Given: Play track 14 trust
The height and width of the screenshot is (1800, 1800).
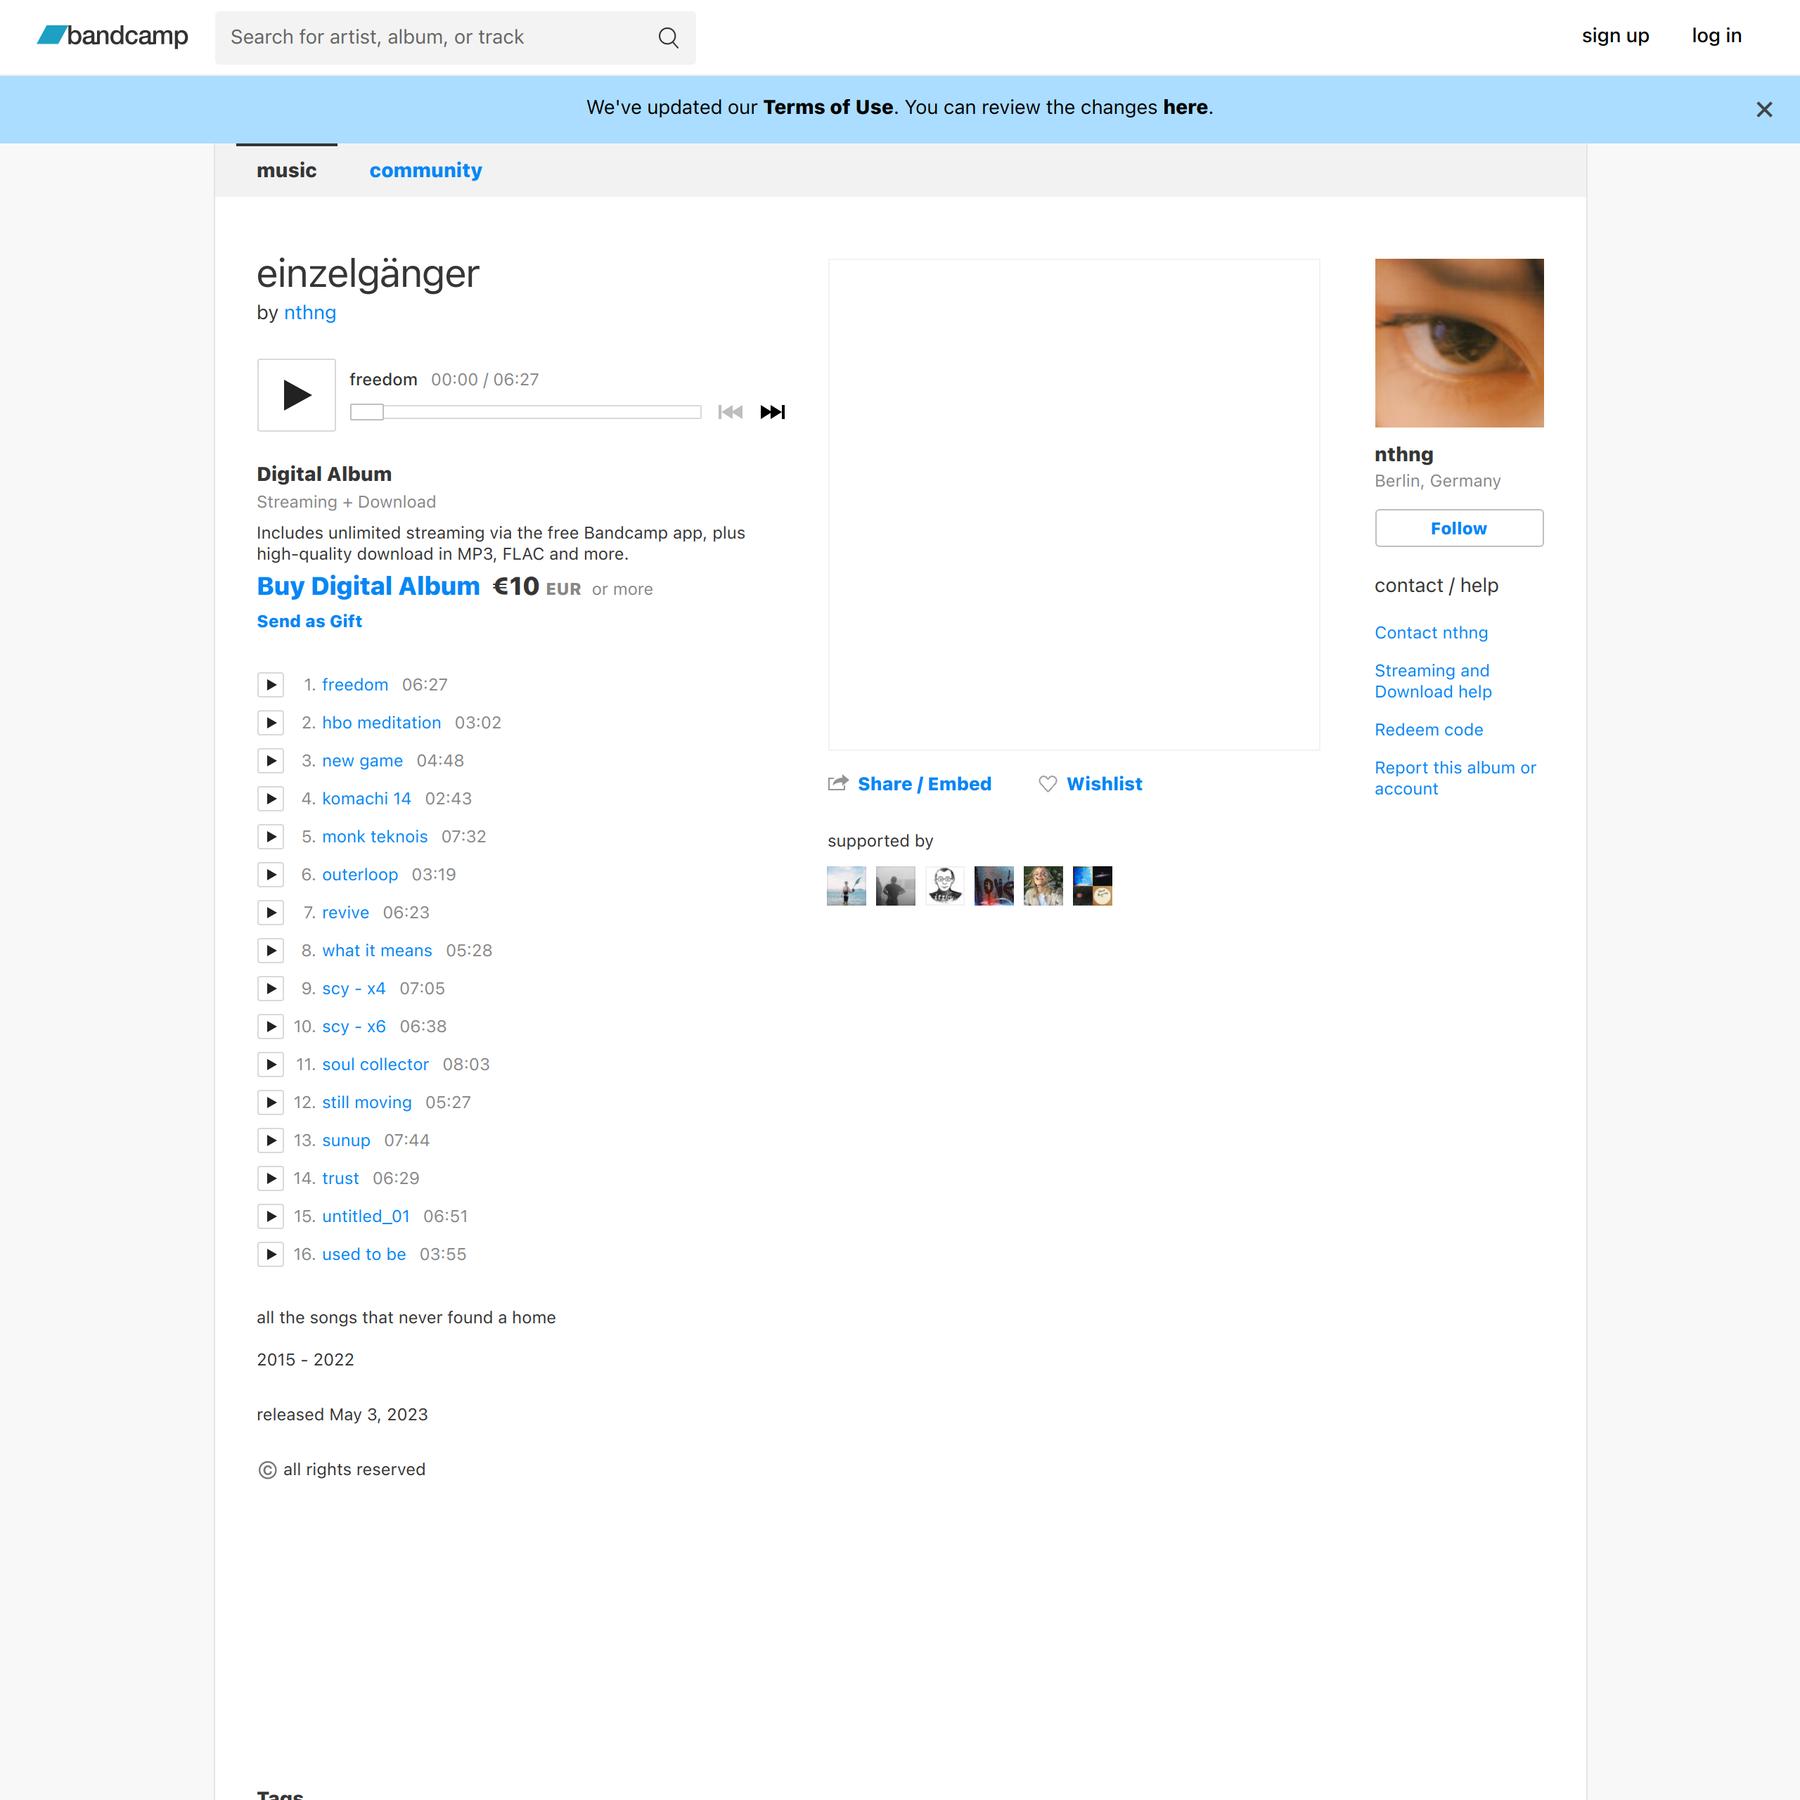Looking at the screenshot, I should 271,1179.
